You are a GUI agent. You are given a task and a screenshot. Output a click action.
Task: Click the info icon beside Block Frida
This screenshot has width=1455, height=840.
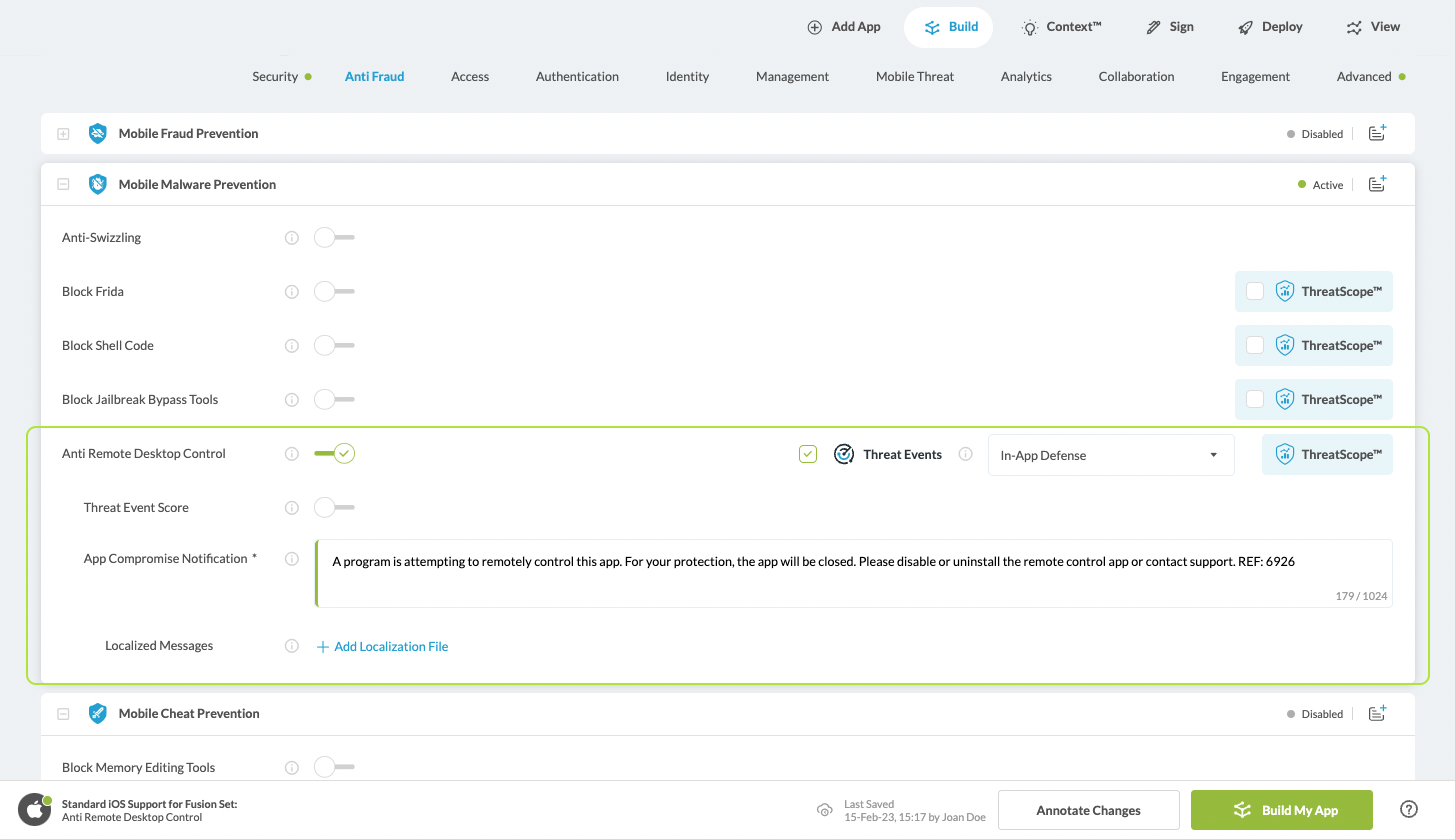[x=292, y=292]
